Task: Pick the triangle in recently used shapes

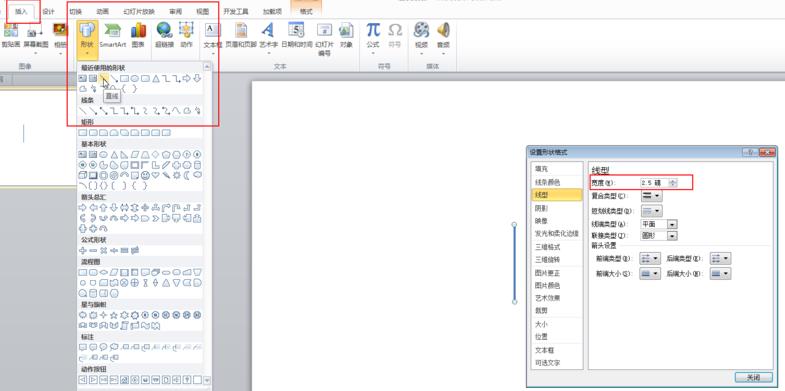Action: [x=156, y=78]
